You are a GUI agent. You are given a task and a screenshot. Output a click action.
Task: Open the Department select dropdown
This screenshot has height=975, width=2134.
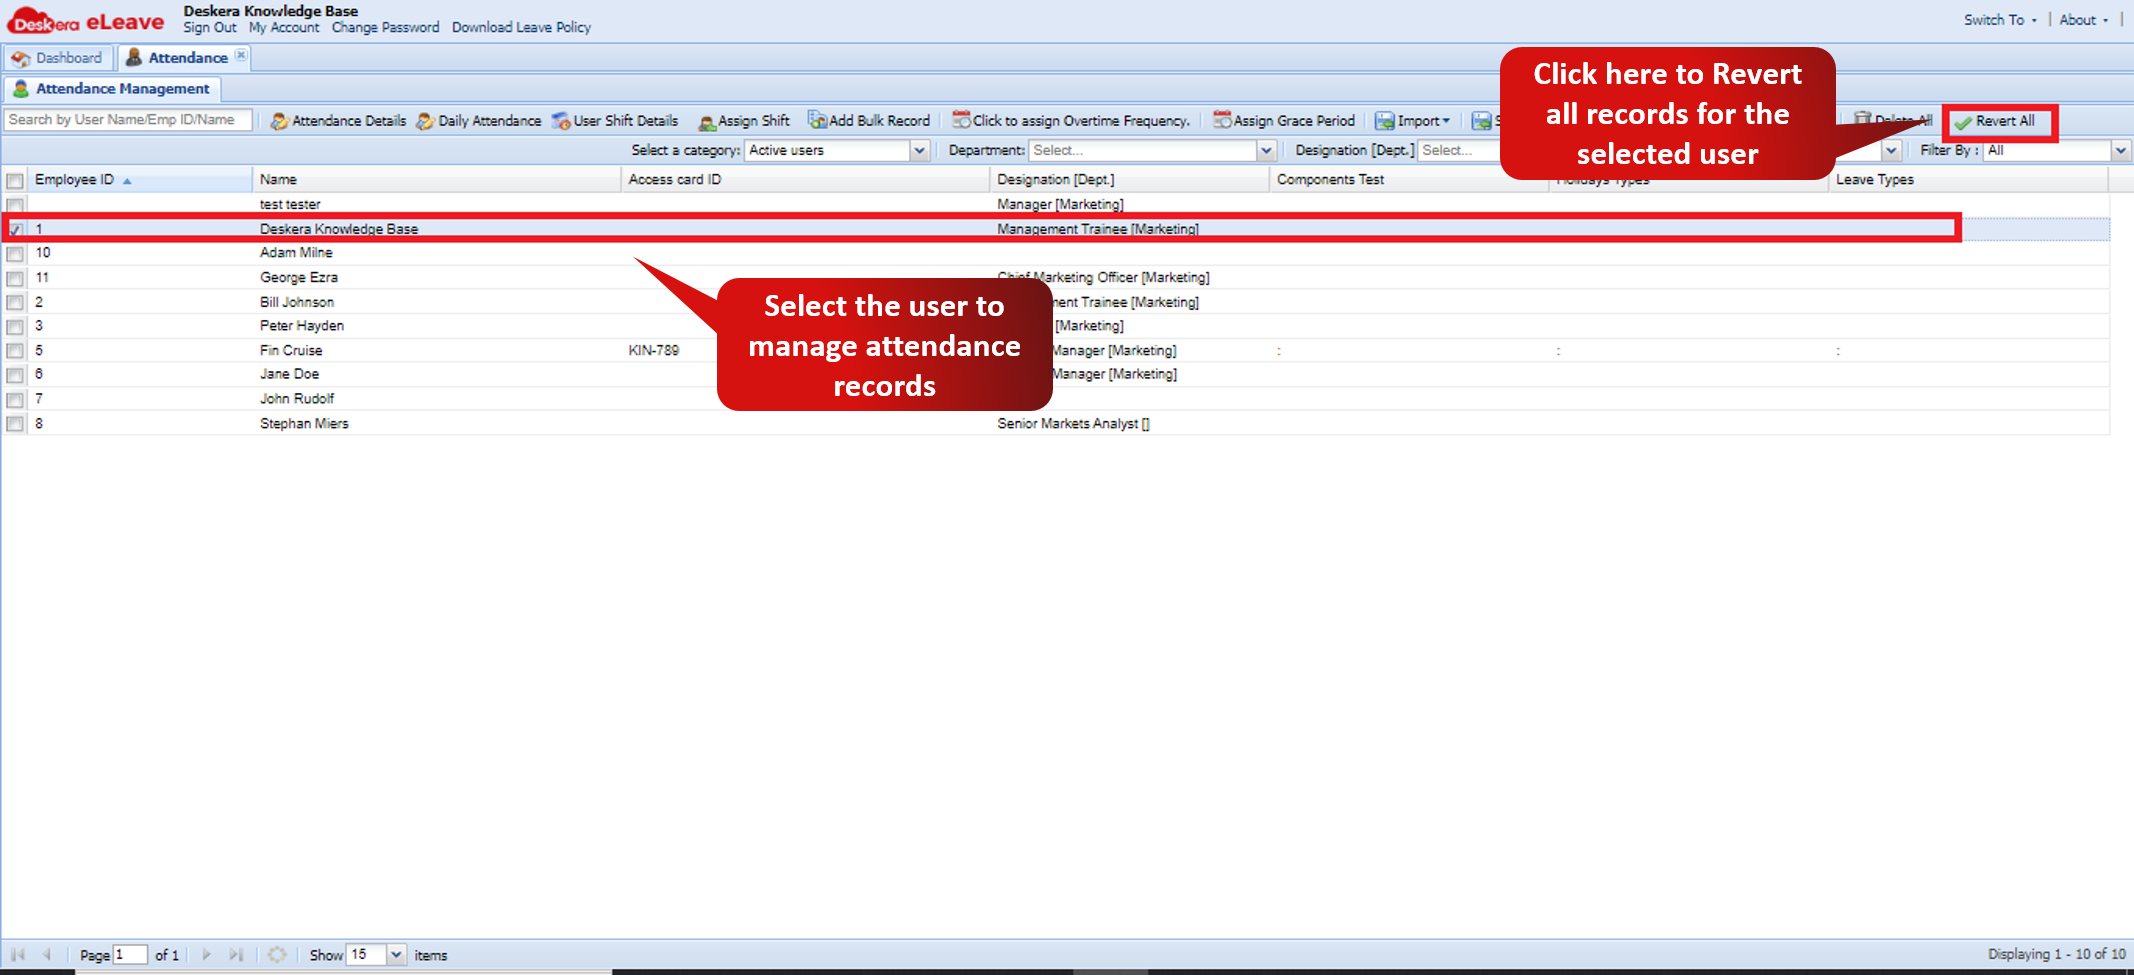tap(1266, 150)
